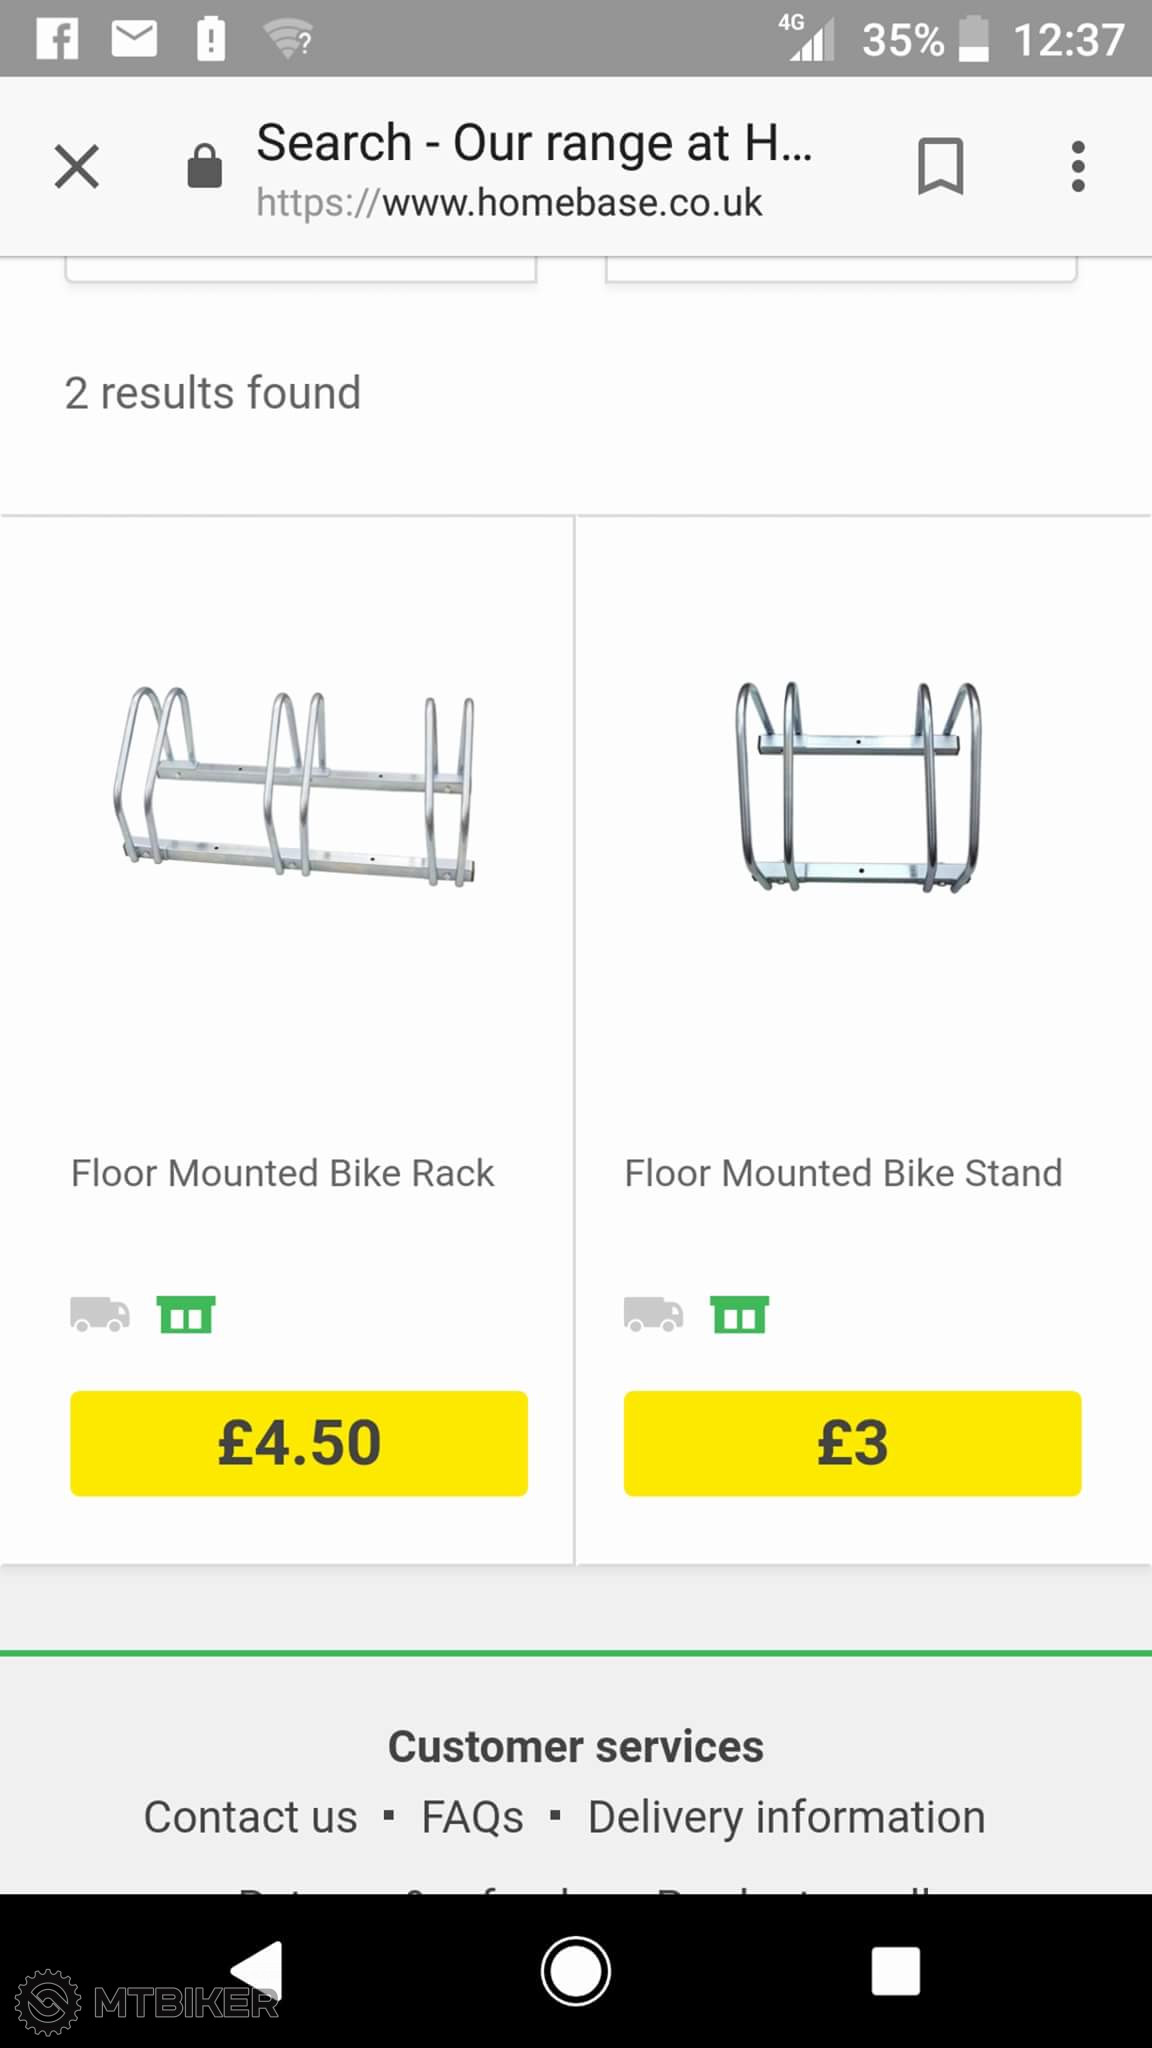The image size is (1152, 2048).
Task: Open the three-dot browser menu
Action: point(1077,166)
